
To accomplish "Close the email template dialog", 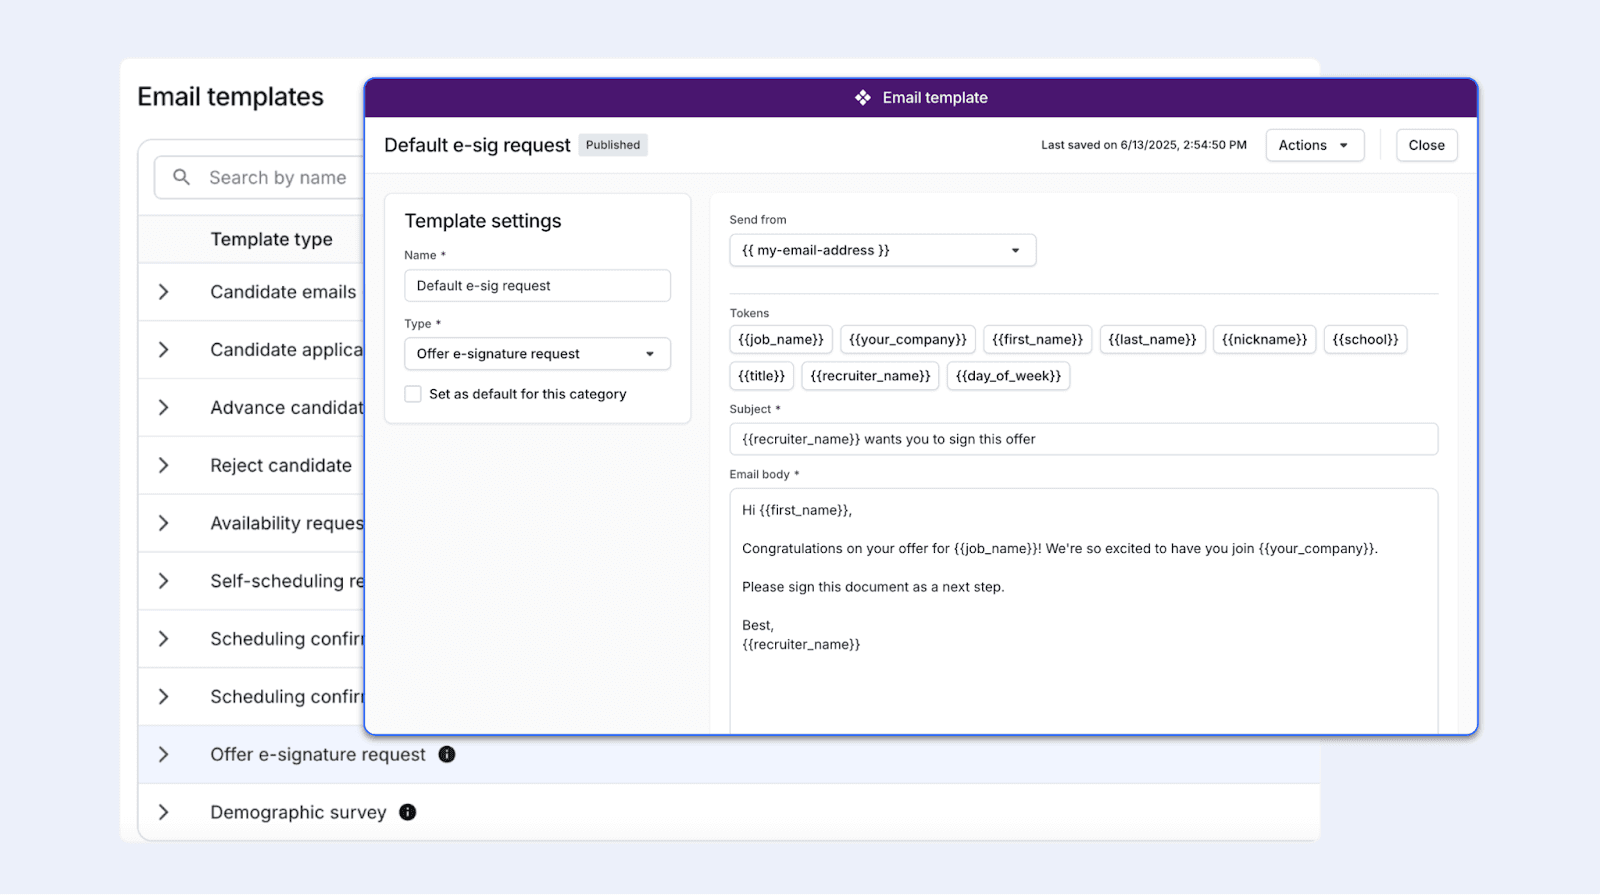I will 1426,145.
